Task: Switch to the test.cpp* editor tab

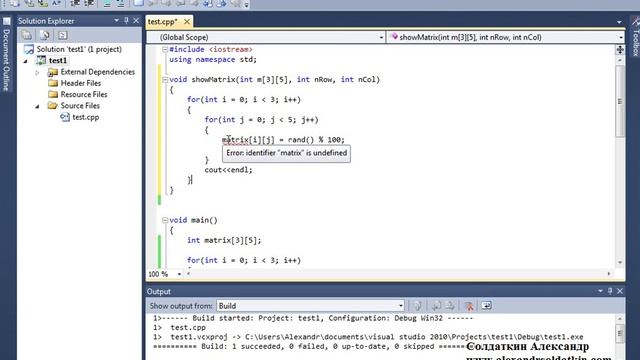Action: (x=162, y=22)
